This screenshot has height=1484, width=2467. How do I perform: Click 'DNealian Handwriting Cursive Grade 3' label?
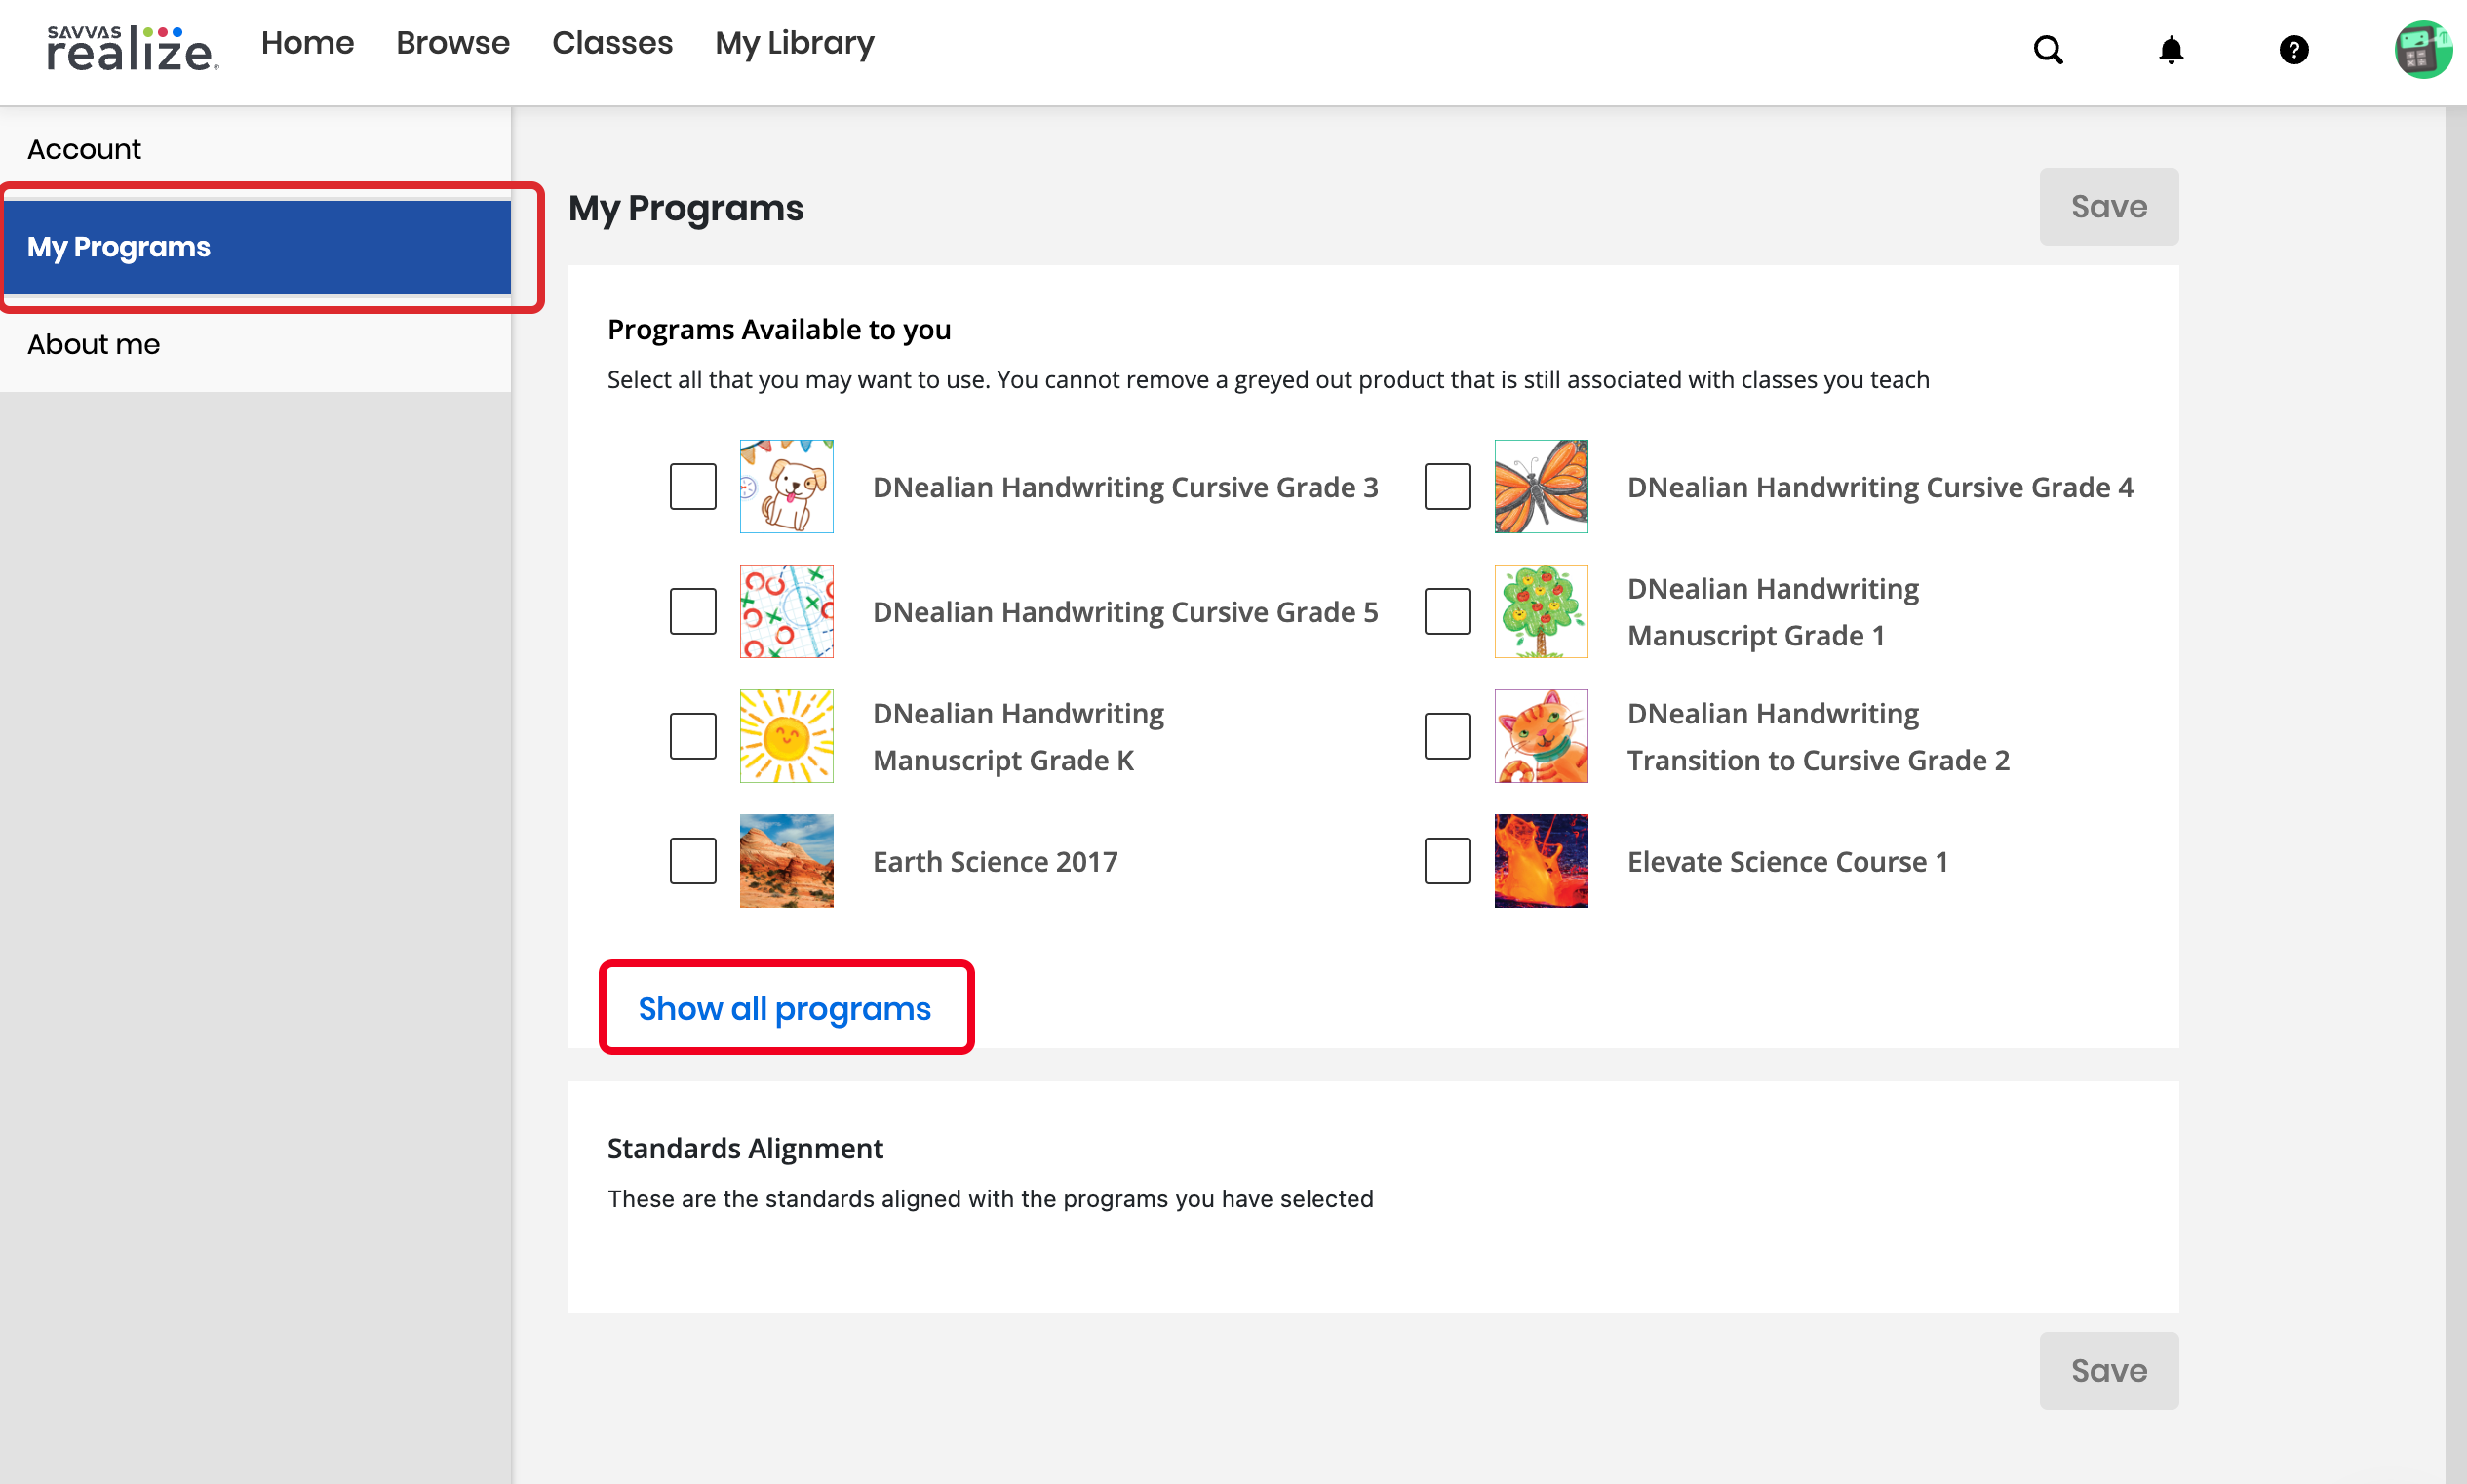pos(1125,487)
